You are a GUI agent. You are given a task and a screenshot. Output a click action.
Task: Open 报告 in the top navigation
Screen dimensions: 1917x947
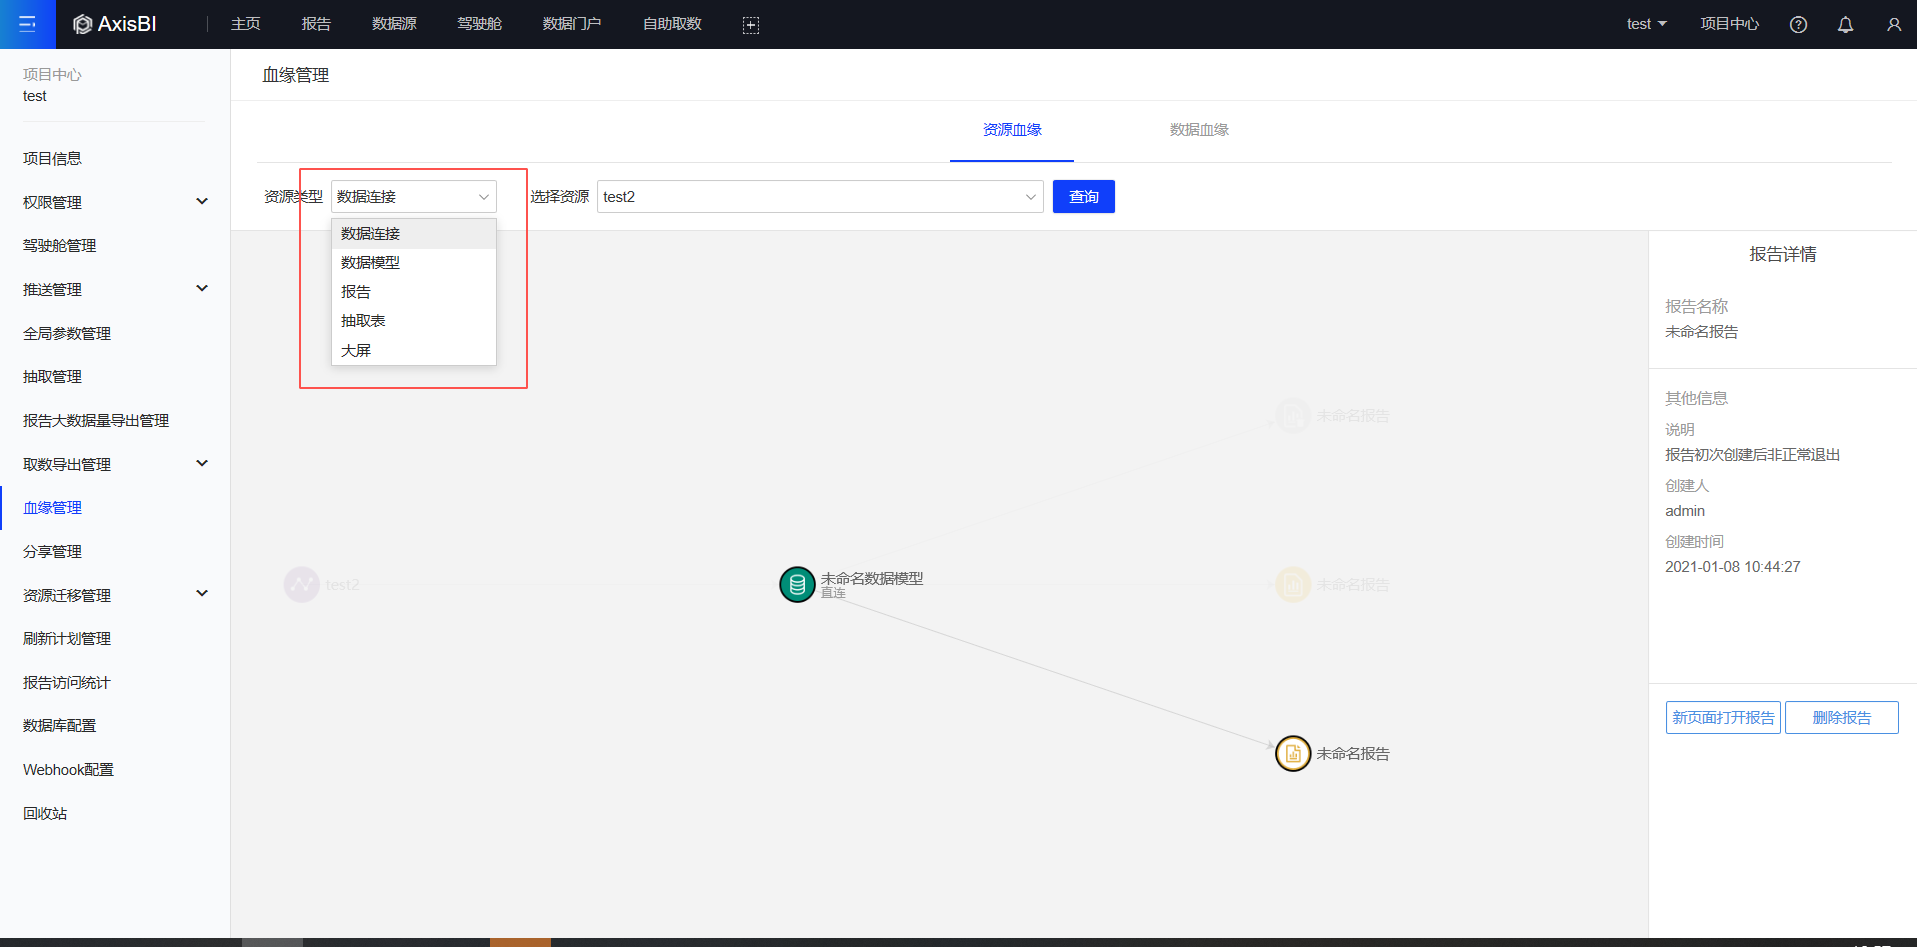(x=316, y=24)
